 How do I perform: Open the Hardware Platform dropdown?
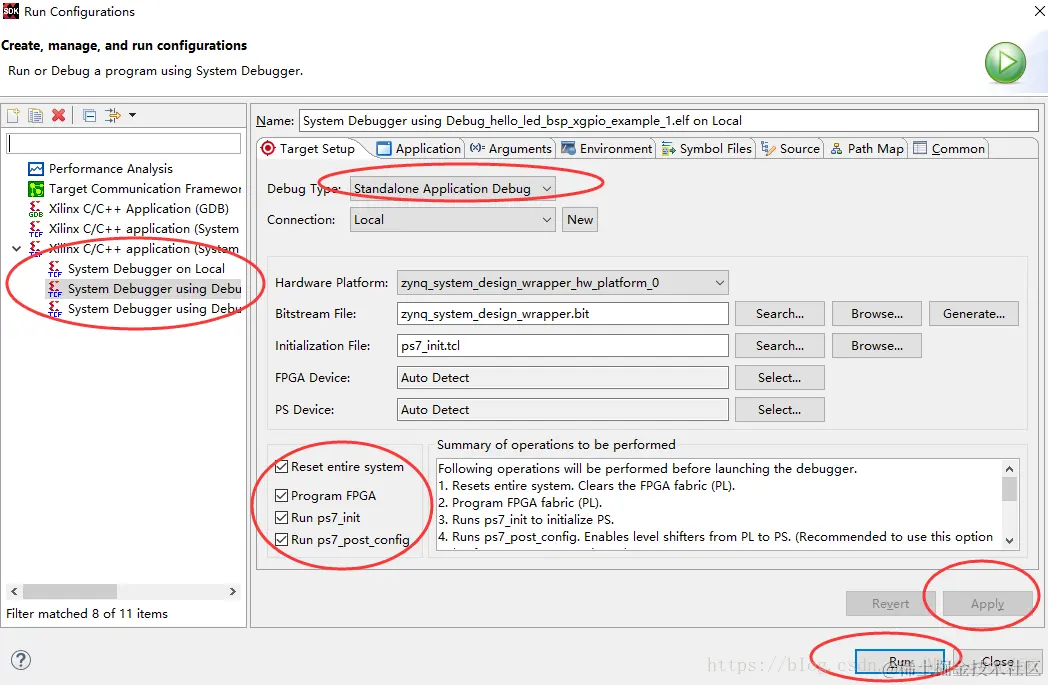point(562,283)
